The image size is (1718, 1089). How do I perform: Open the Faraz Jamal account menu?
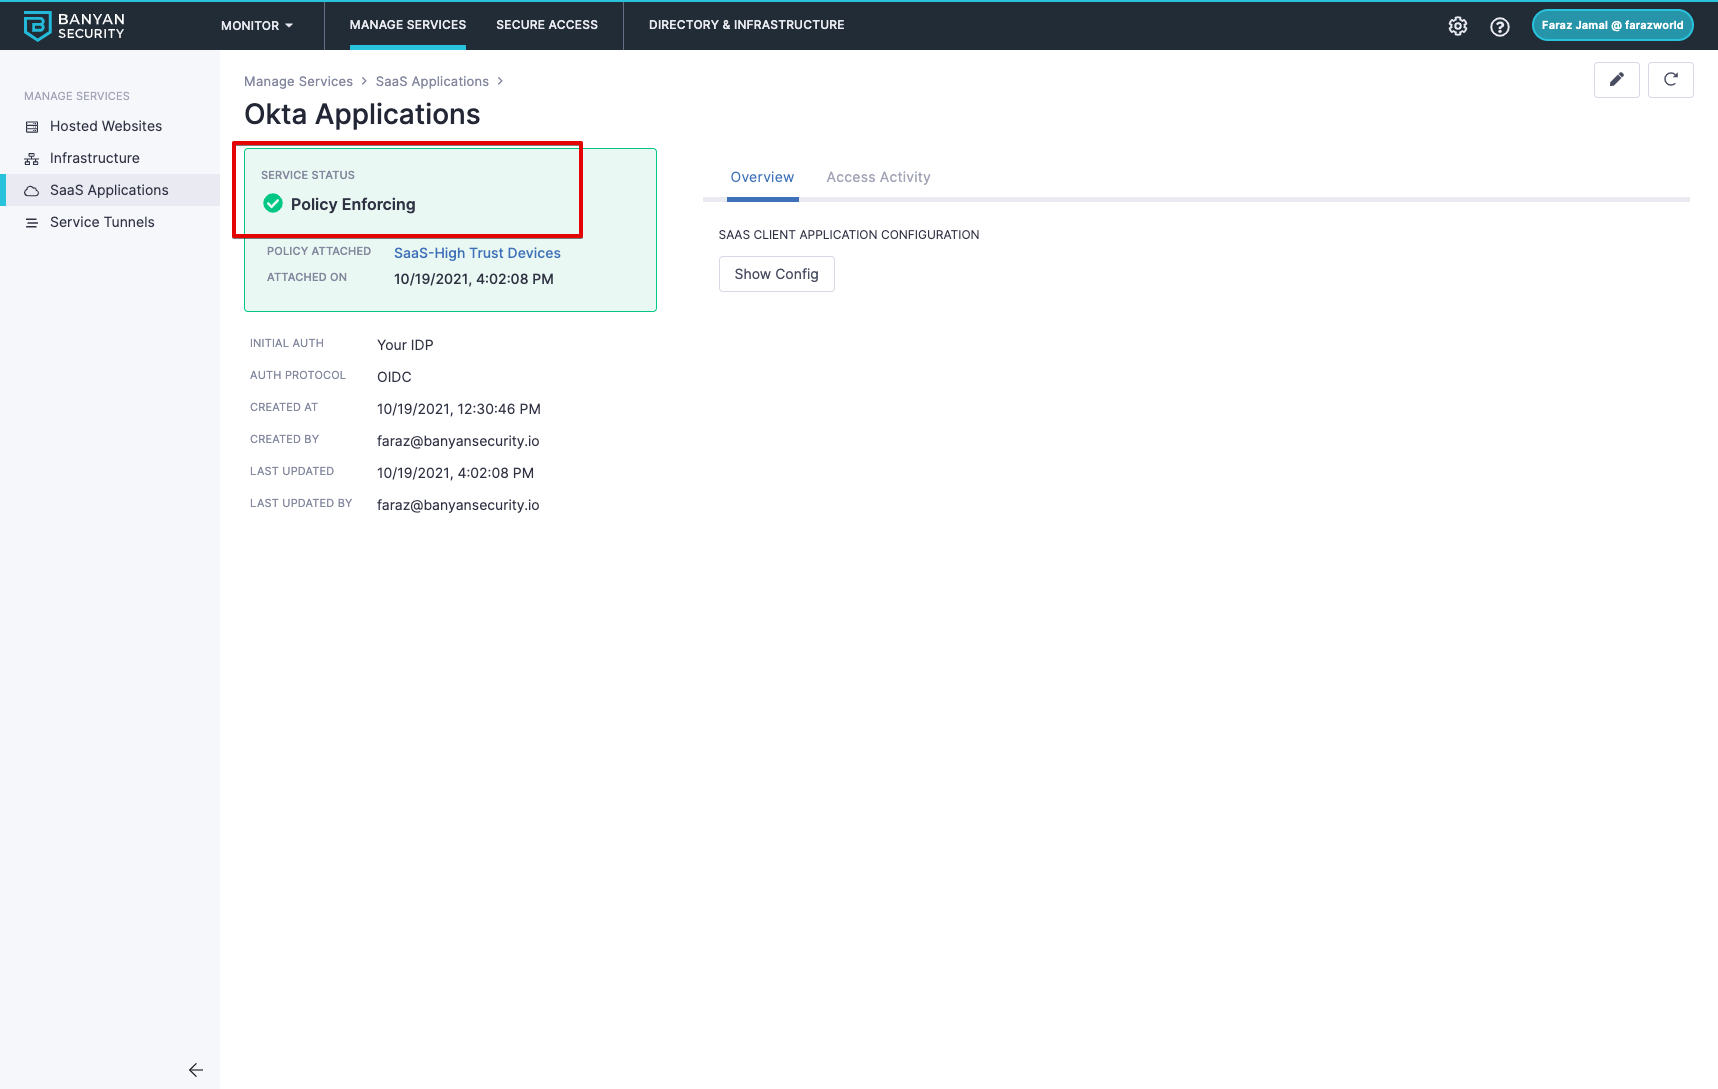(1611, 26)
